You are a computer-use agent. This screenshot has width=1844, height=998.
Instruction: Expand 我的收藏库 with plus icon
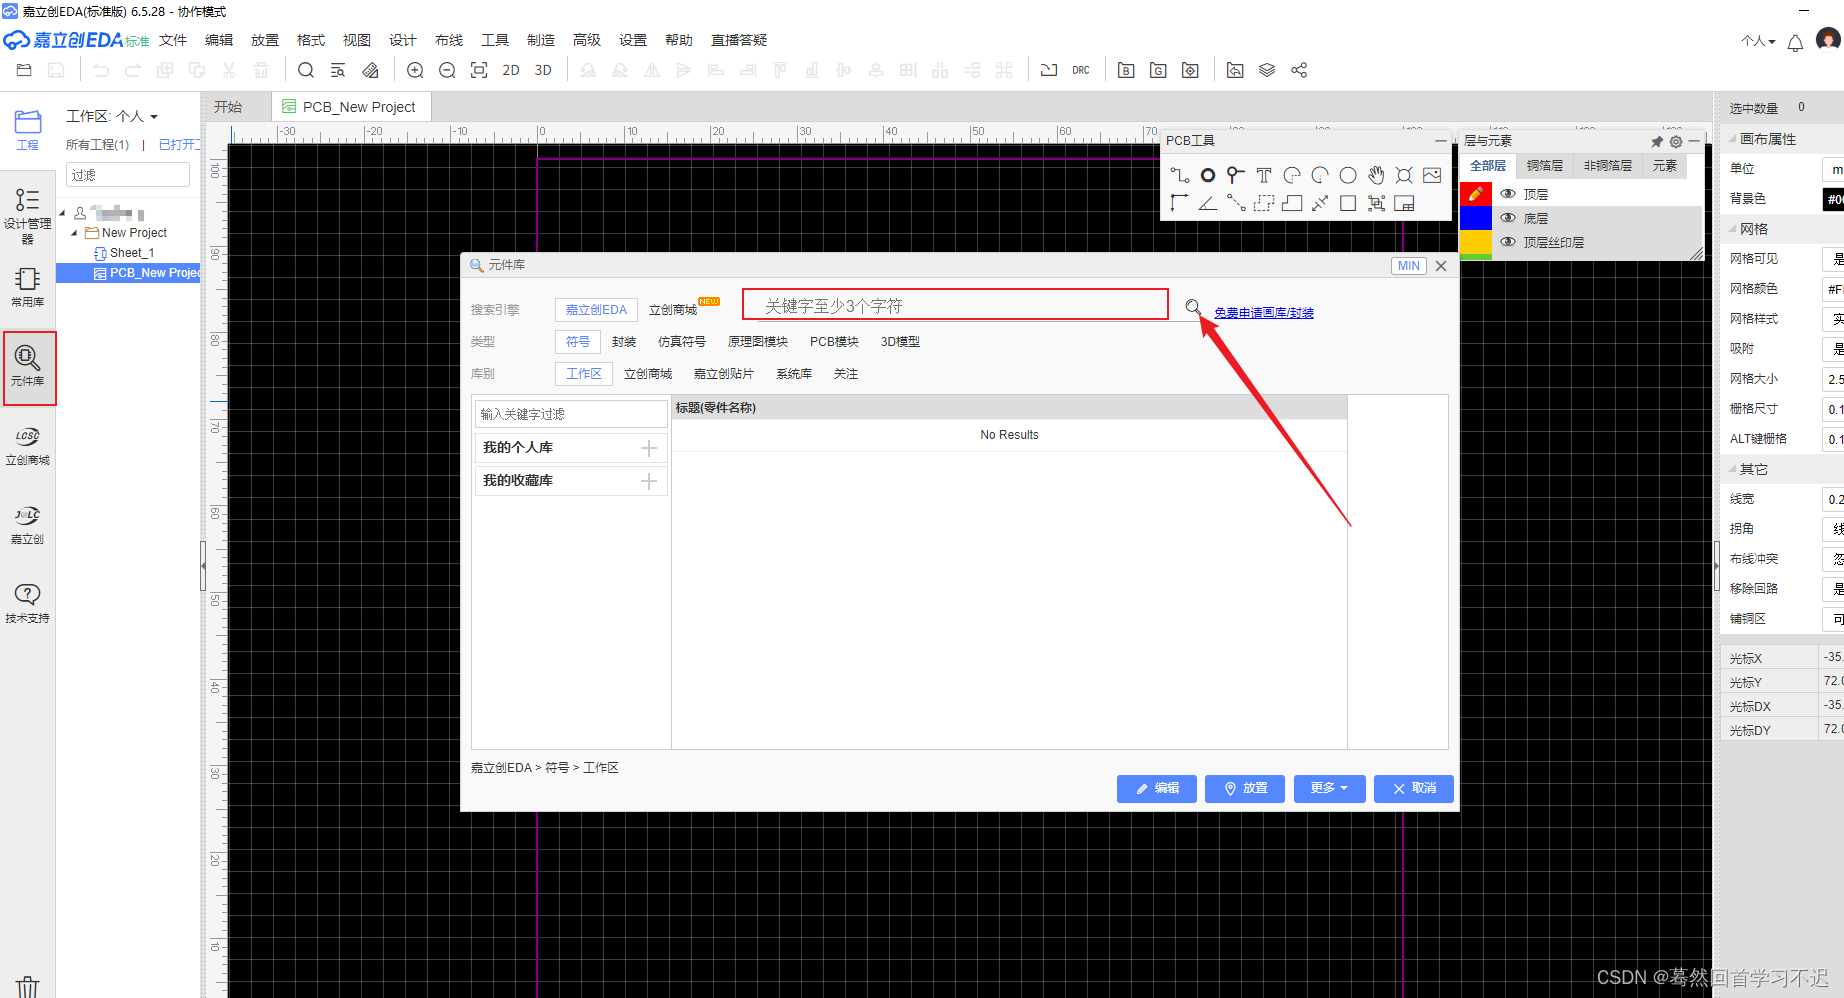click(x=649, y=481)
